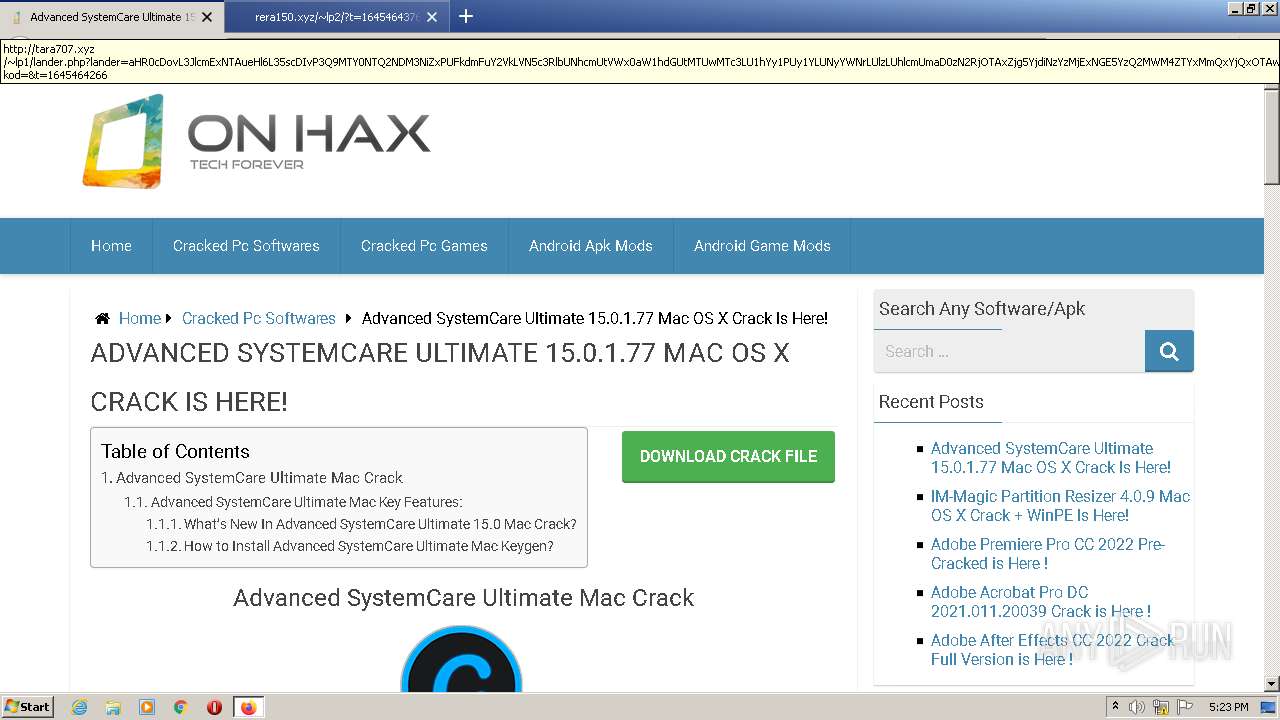This screenshot has height=720, width=1280.
Task: Switch to the rera150.xyz tab
Action: [x=336, y=17]
